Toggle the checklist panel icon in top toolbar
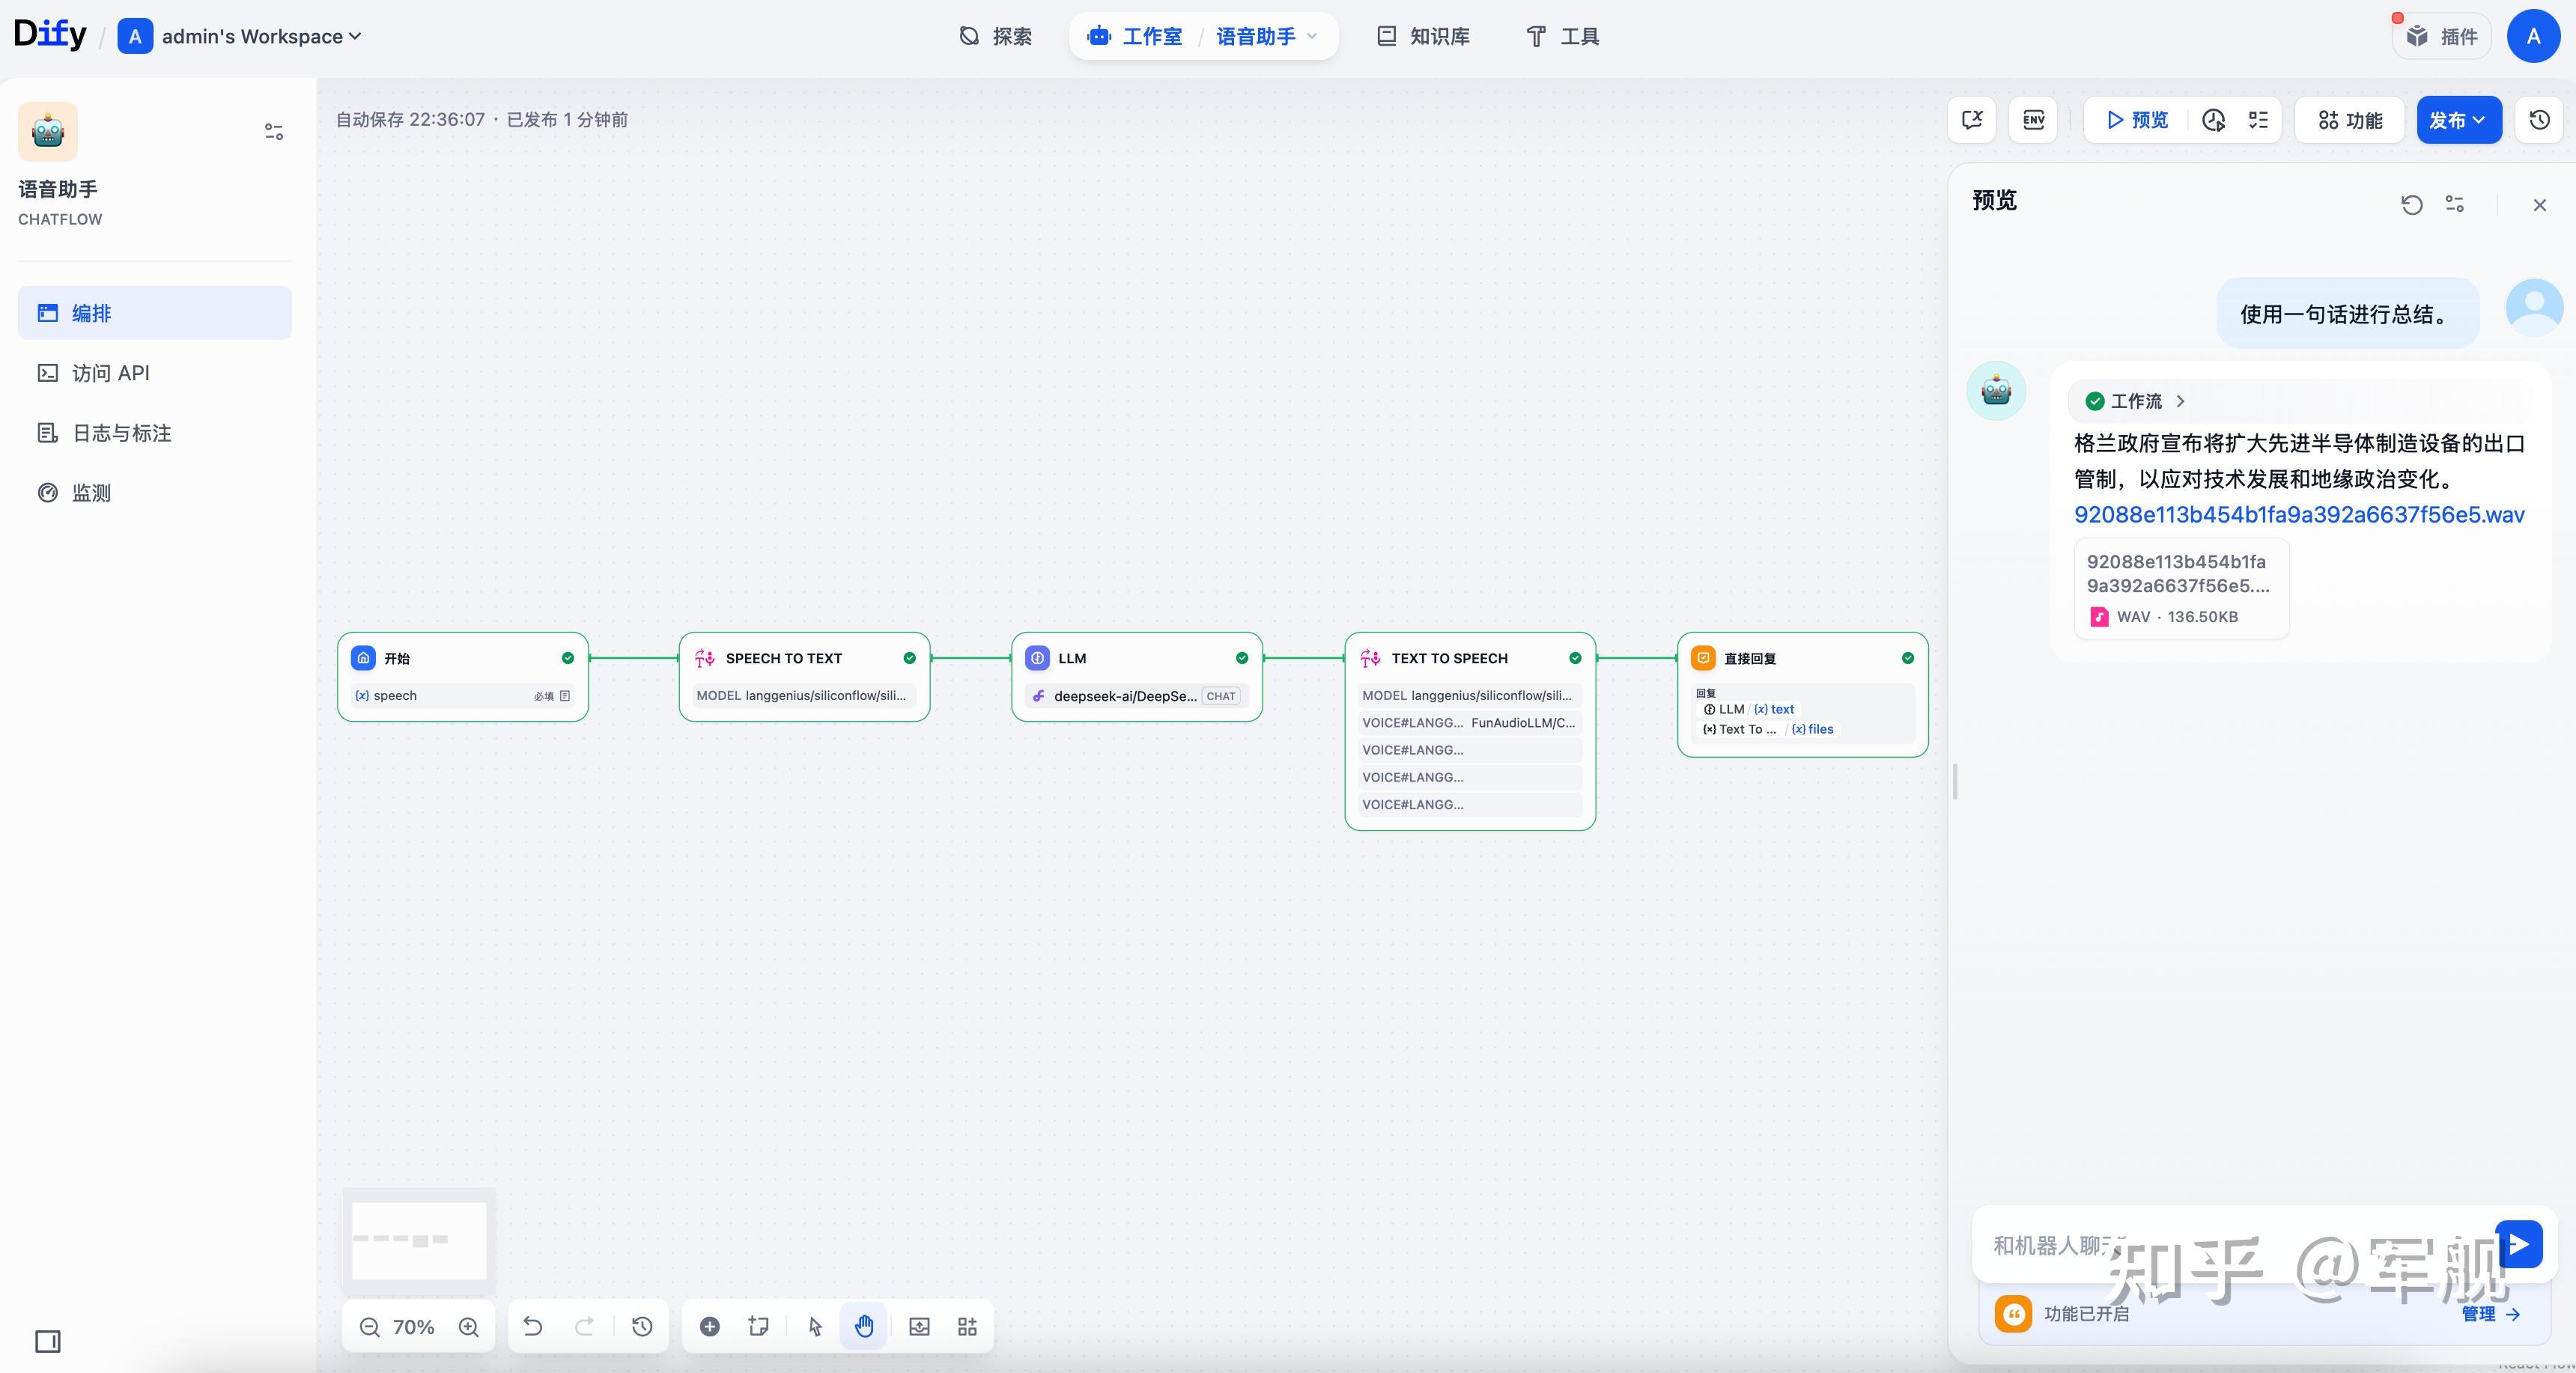The image size is (2576, 1373). [2258, 120]
